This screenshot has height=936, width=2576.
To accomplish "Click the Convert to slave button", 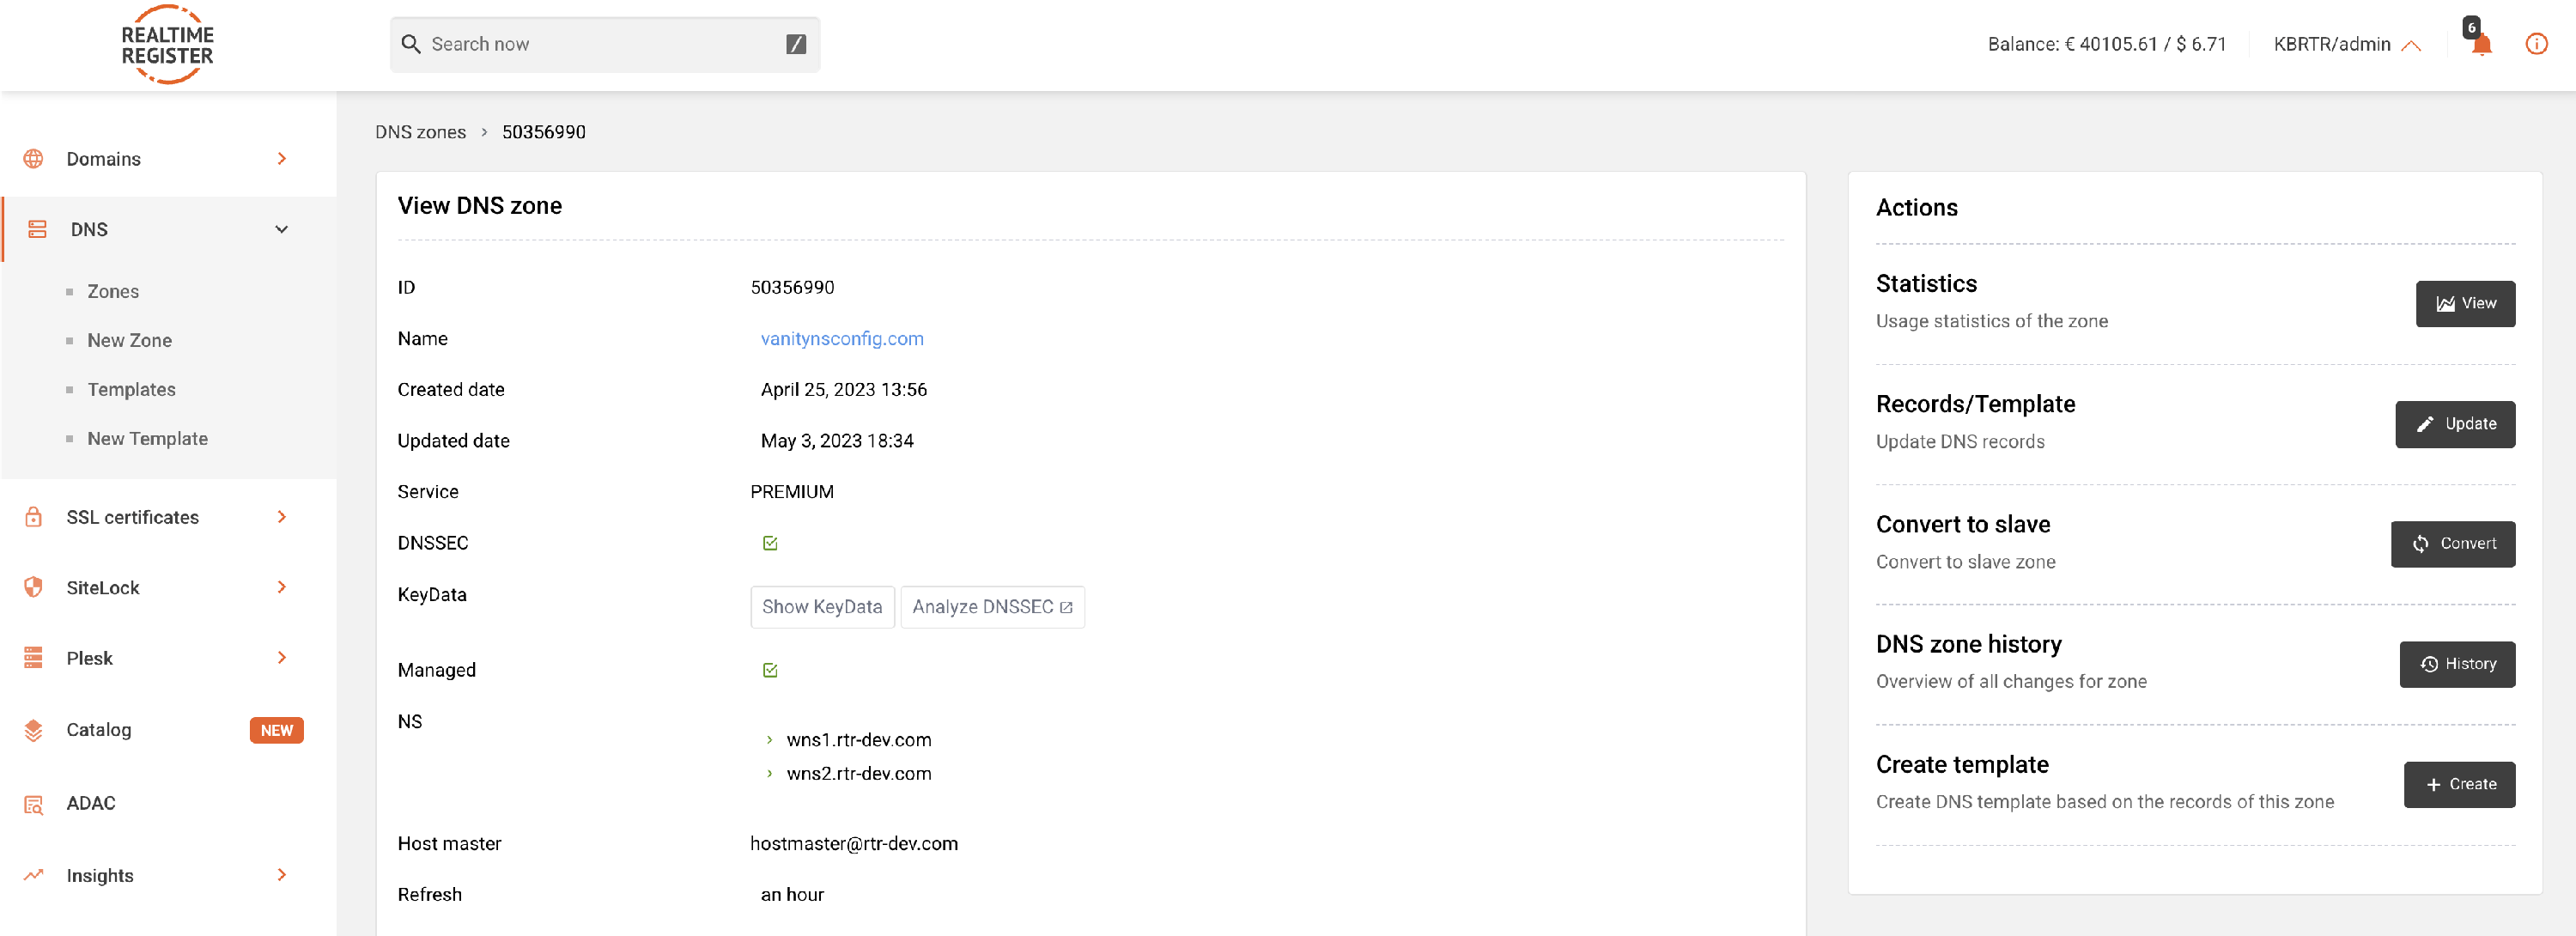I will click(2452, 544).
